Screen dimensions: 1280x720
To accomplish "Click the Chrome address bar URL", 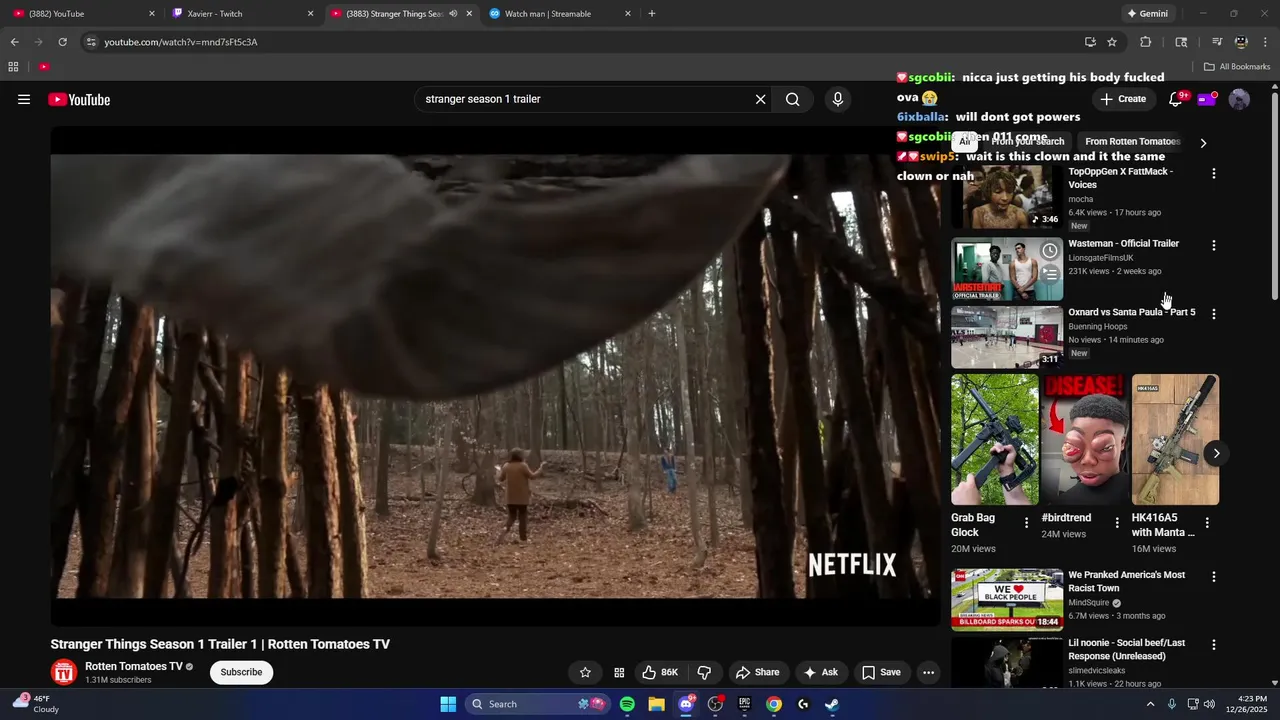I will pyautogui.click(x=180, y=42).
